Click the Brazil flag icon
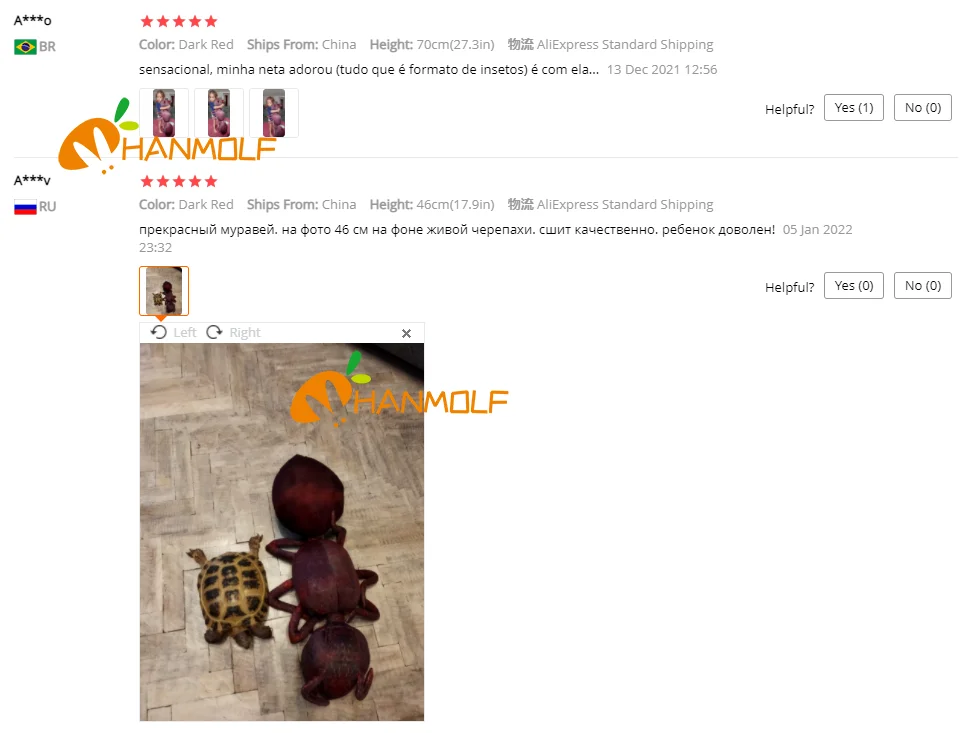 pyautogui.click(x=25, y=46)
